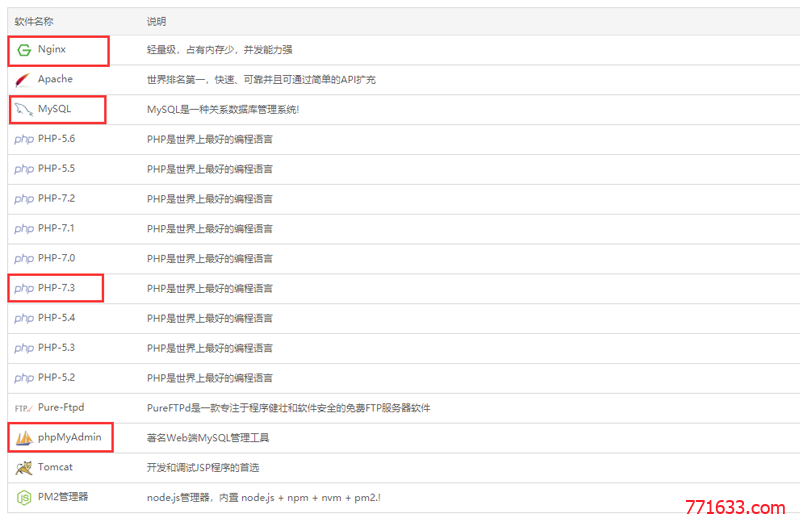
Task: Select the Pure-Ftpd entry name
Action: (x=61, y=407)
